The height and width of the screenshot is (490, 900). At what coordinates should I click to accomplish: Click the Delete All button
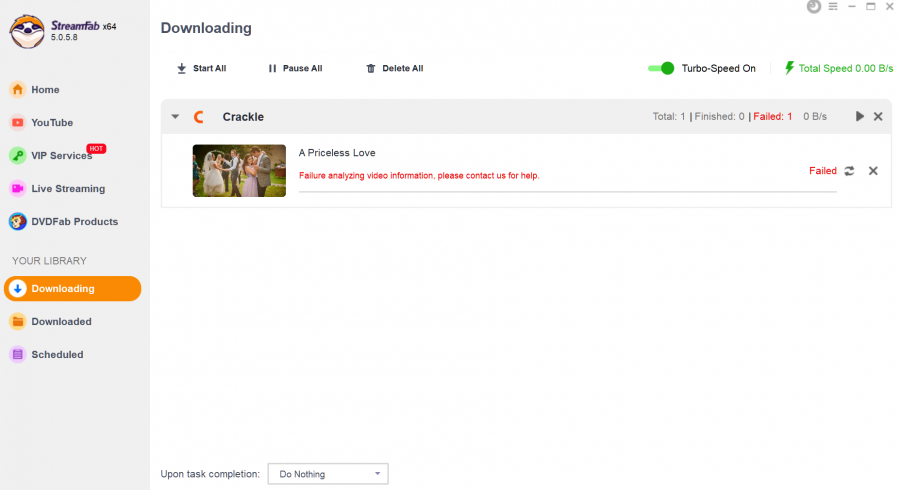tap(395, 68)
